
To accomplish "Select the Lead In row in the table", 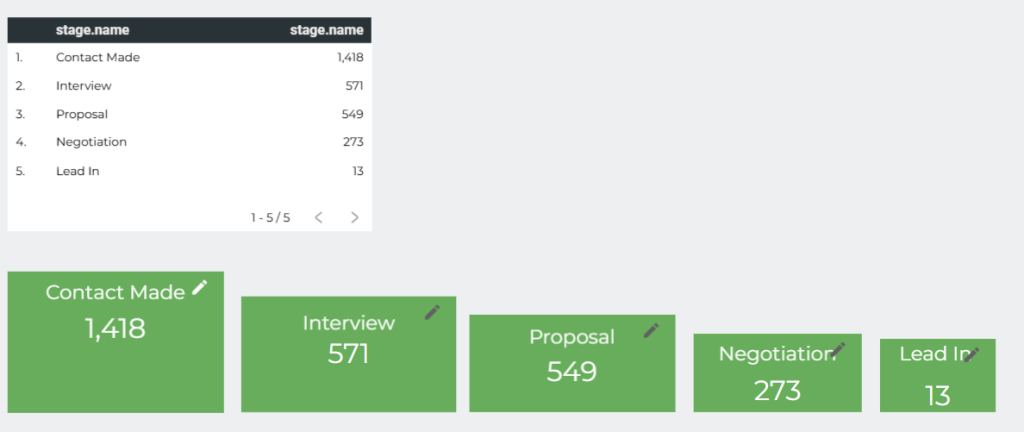I will coord(189,172).
